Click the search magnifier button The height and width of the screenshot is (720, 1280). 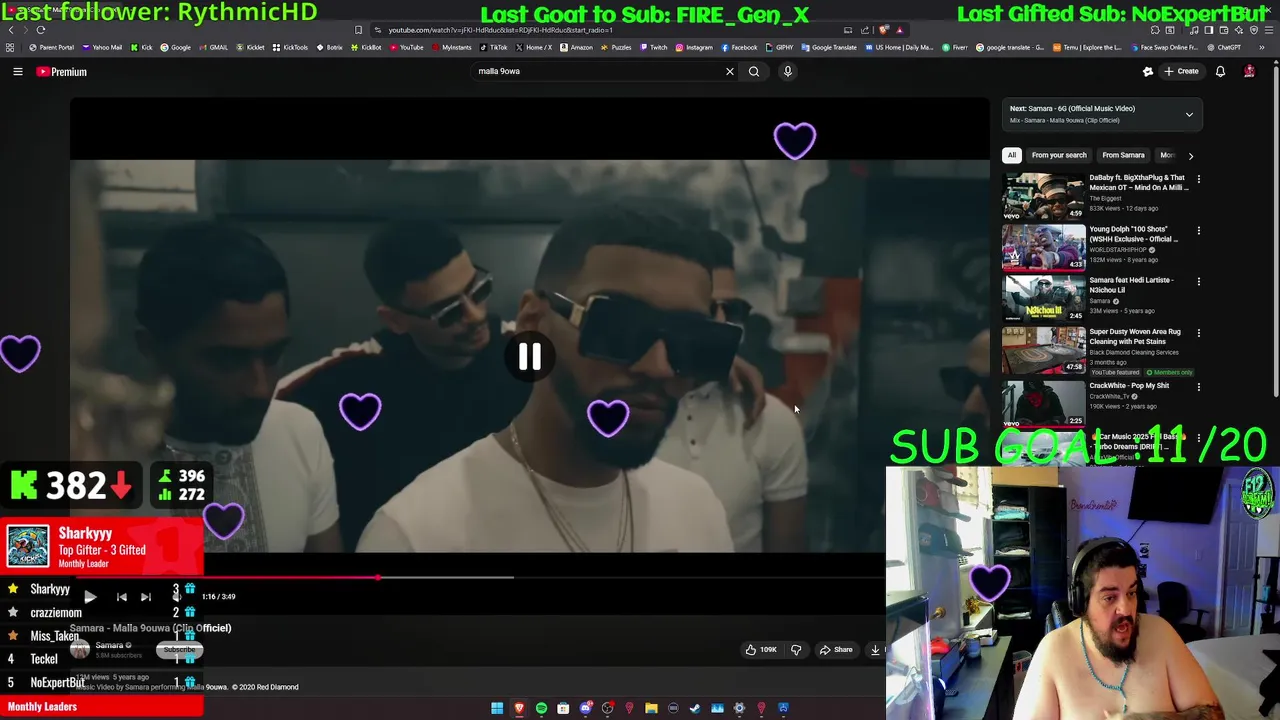[x=754, y=71]
